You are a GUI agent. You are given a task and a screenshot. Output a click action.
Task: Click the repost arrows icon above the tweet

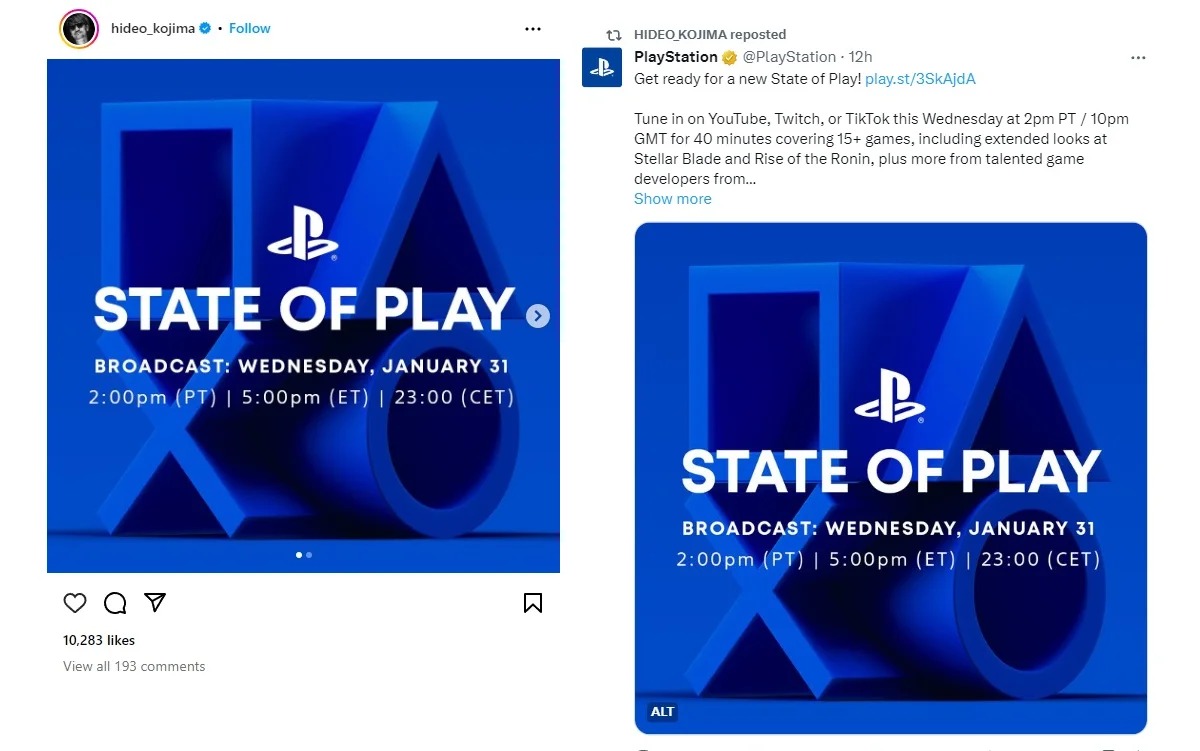(x=613, y=34)
